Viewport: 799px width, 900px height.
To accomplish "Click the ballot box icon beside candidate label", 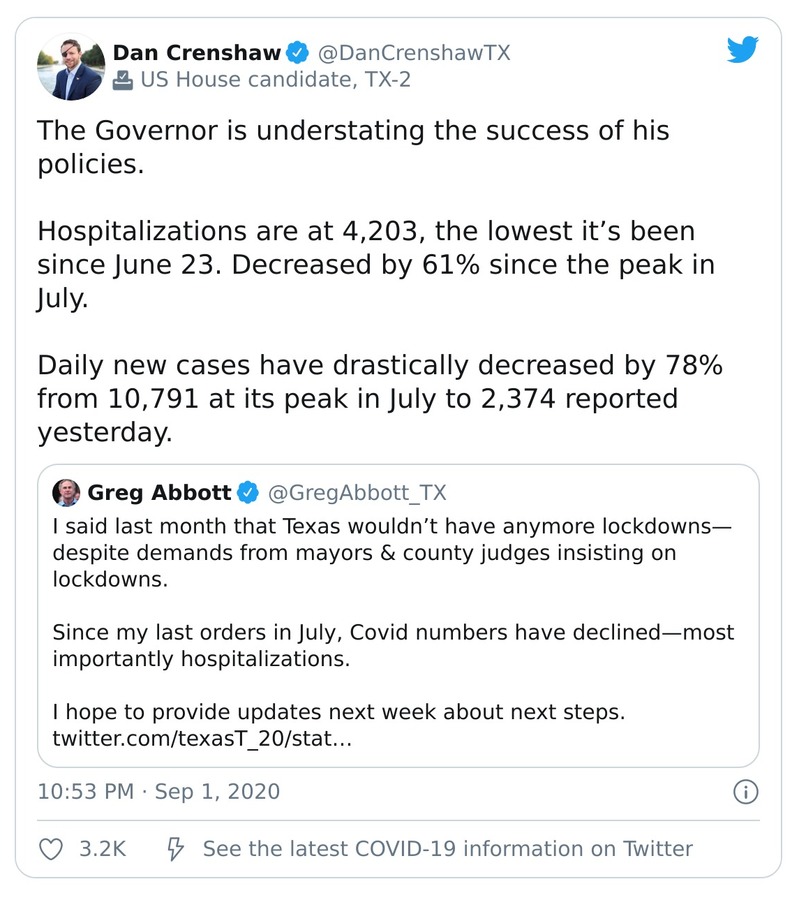I will point(123,80).
